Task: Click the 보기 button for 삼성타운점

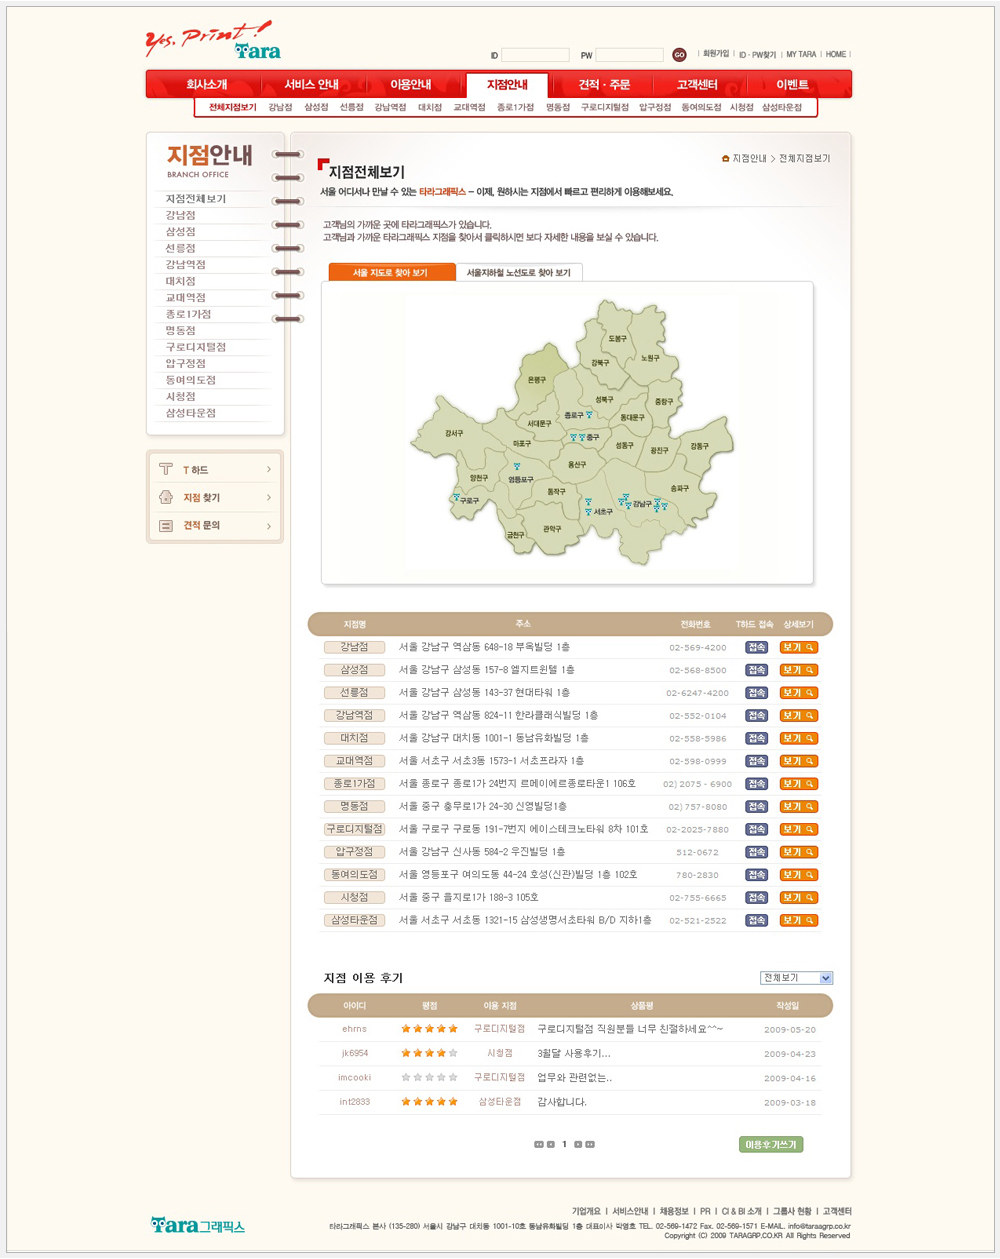Action: (x=798, y=920)
